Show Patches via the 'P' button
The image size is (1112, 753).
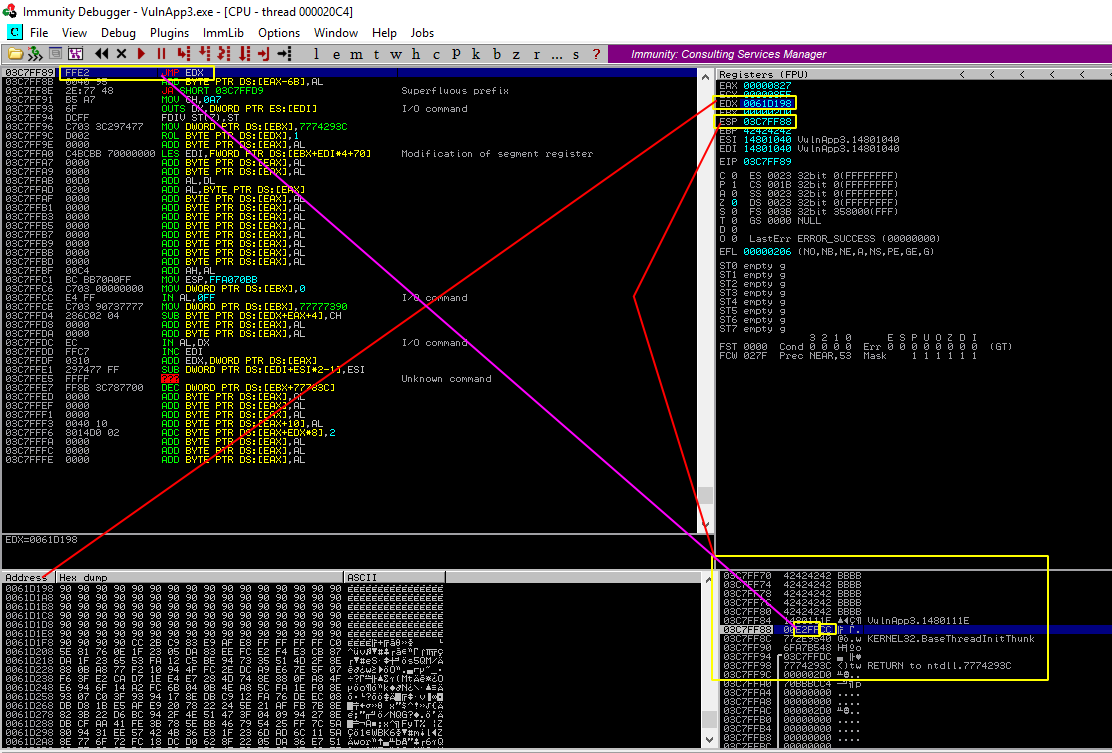[x=456, y=54]
